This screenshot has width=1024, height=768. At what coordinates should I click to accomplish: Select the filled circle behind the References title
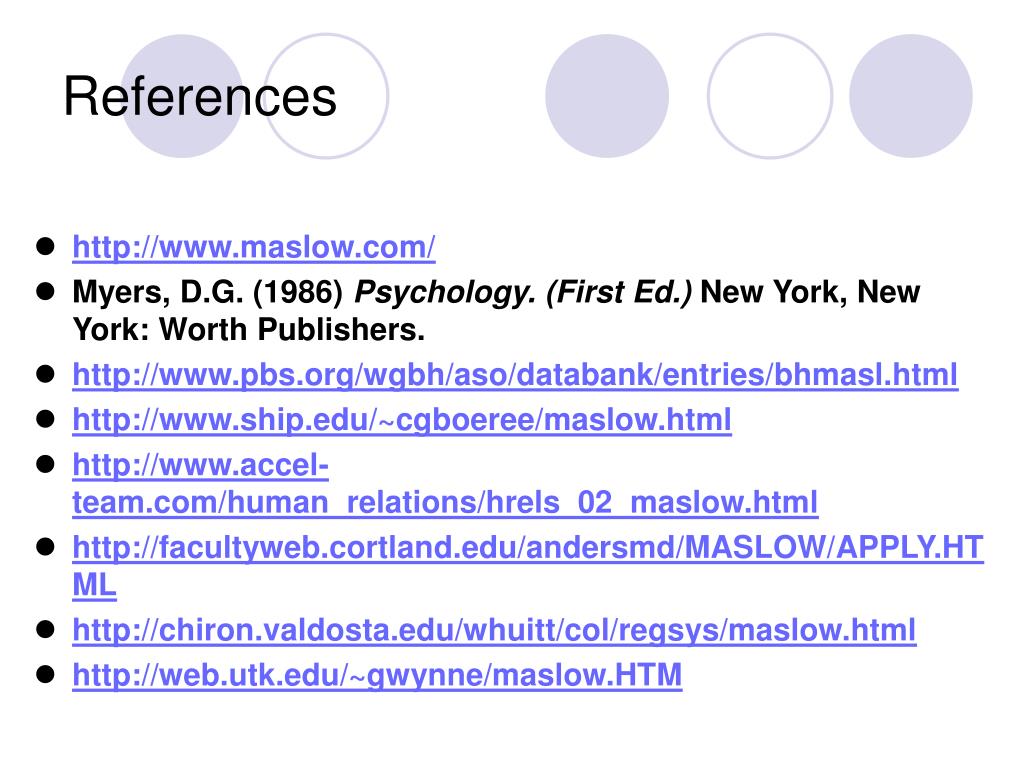click(x=182, y=96)
